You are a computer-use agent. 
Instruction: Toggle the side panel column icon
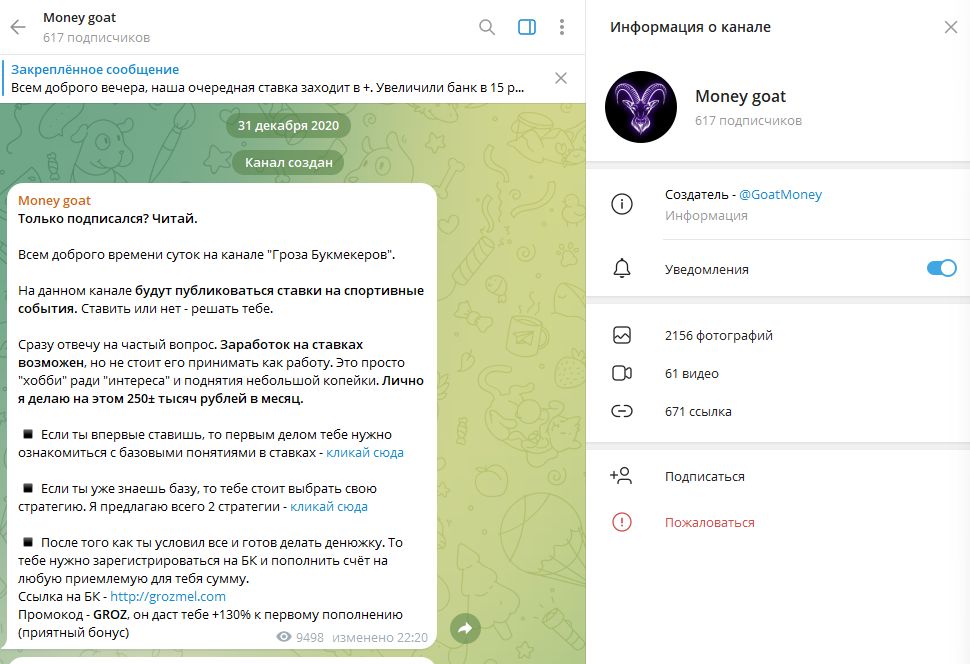point(526,27)
